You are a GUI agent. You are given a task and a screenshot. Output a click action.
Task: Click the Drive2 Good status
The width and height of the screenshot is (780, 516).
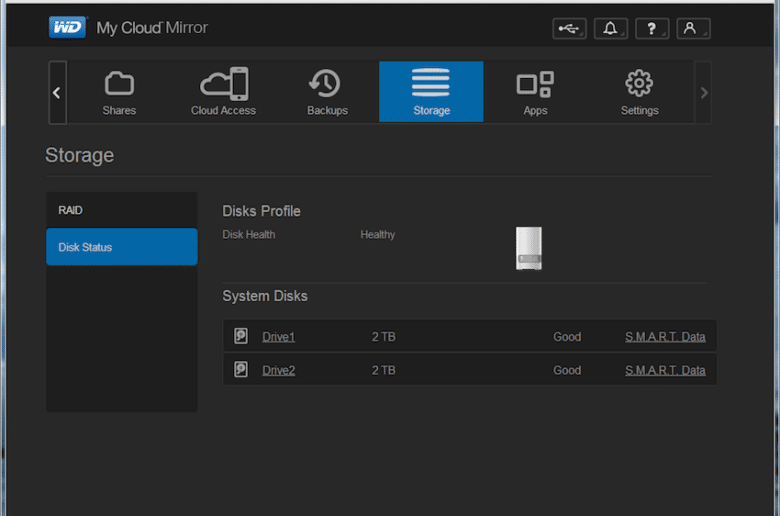[567, 370]
